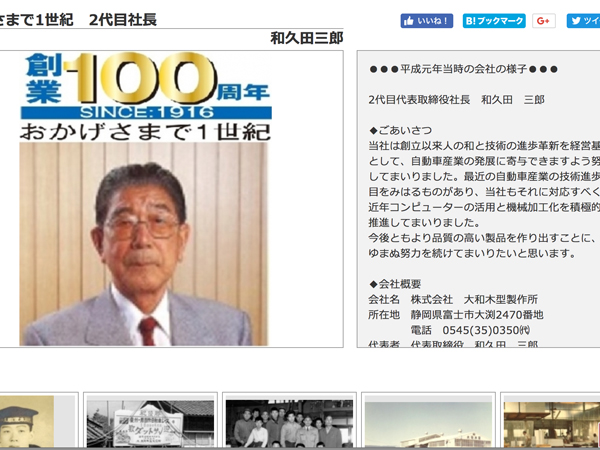
Task: Click the 推進してまいりました。 text line
Action: [x=424, y=222]
